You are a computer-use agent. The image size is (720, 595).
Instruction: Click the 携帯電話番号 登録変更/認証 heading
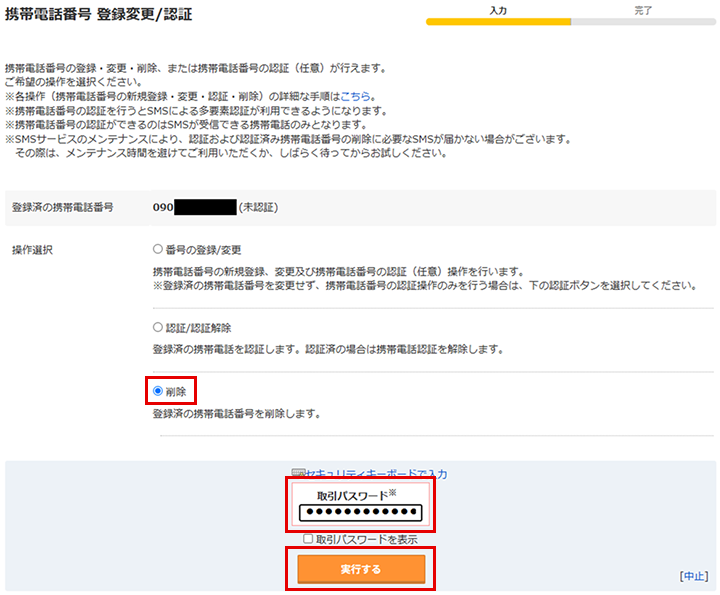tap(98, 14)
